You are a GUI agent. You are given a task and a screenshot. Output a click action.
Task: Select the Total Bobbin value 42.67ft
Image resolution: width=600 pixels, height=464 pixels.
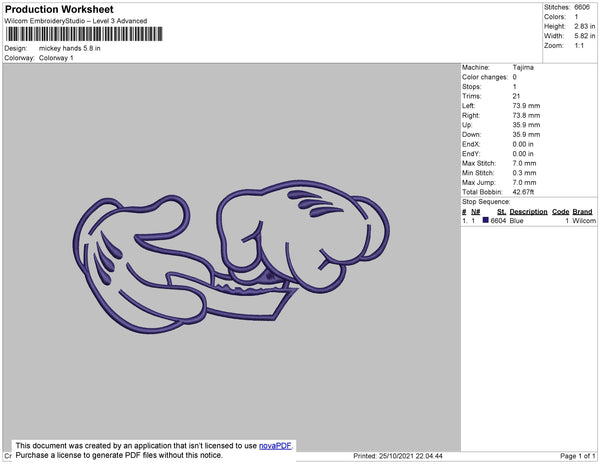click(523, 192)
